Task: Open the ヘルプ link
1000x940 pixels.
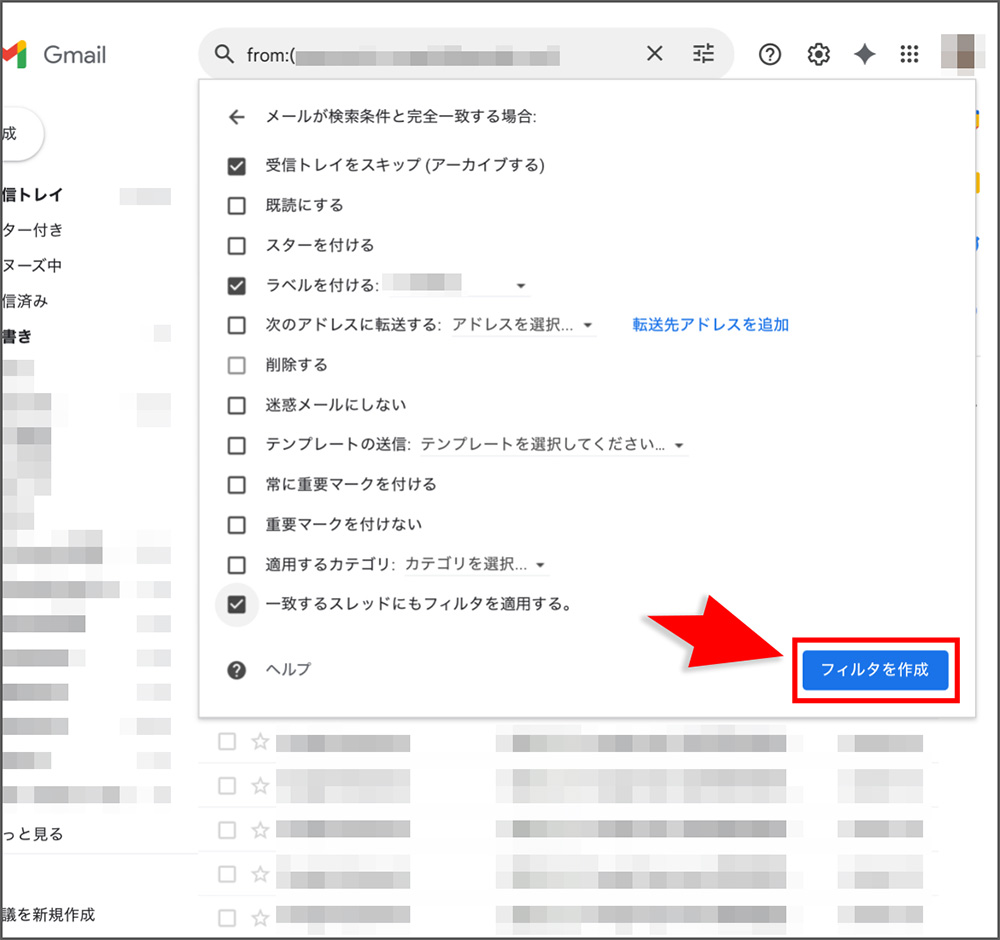Action: 288,669
